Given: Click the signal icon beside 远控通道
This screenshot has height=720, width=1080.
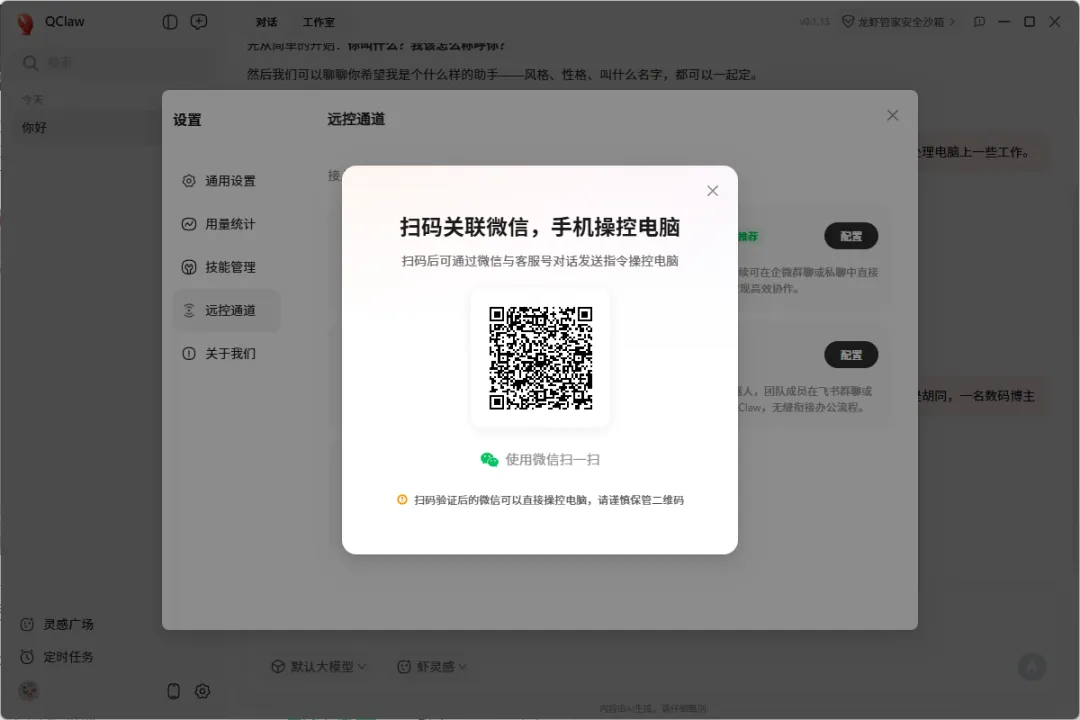Looking at the screenshot, I should (189, 311).
